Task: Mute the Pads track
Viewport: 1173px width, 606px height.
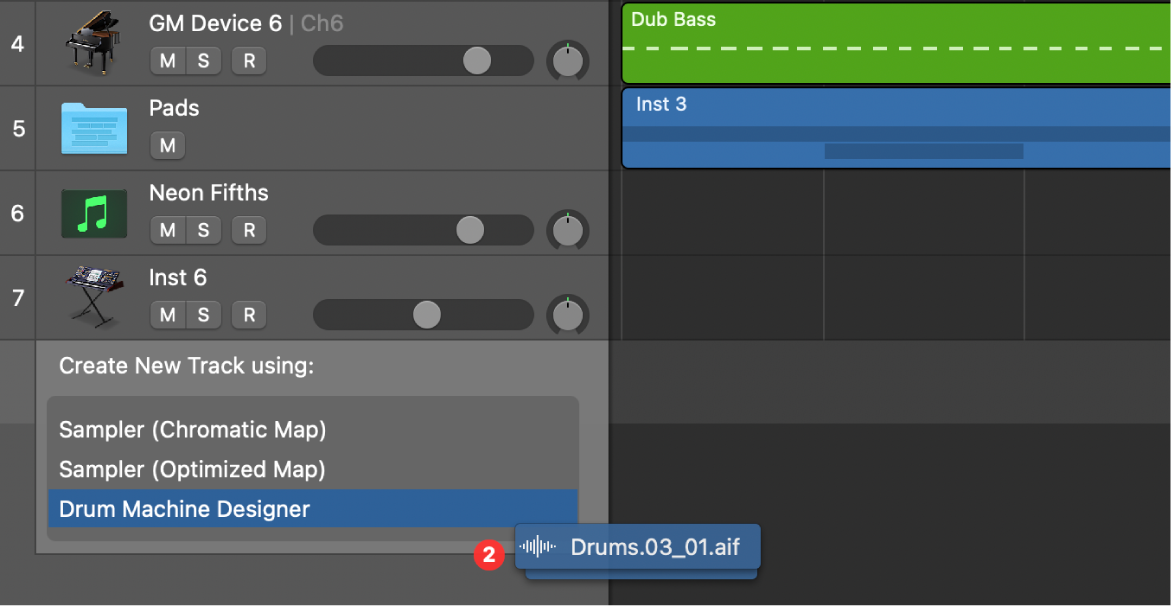Action: point(167,146)
